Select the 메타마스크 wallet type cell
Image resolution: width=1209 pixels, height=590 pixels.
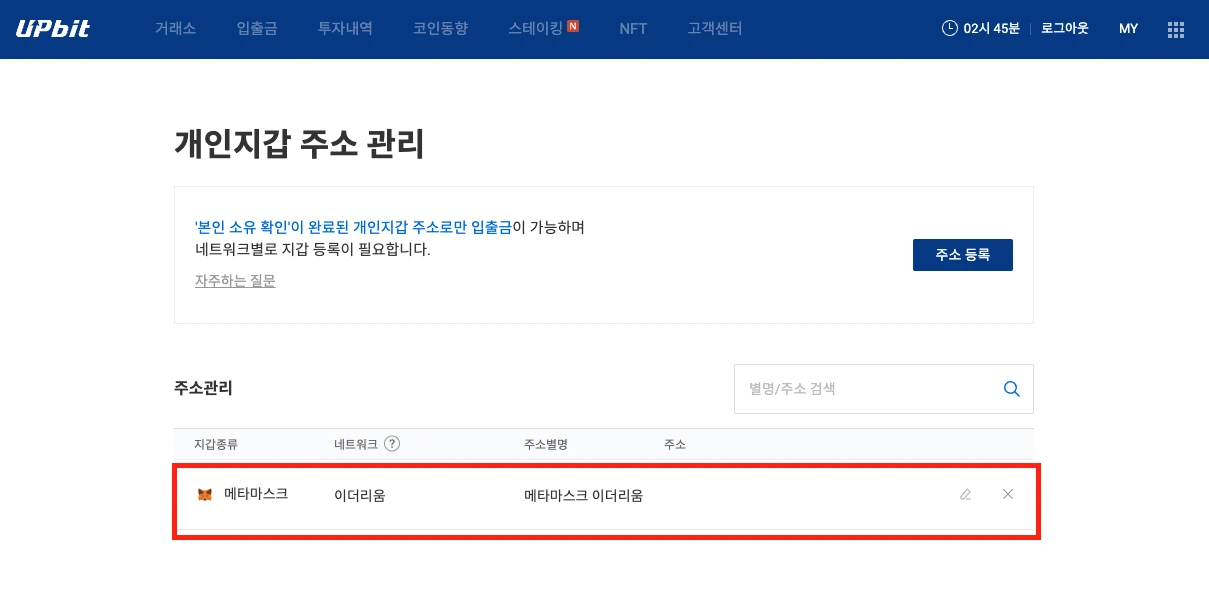tap(256, 493)
